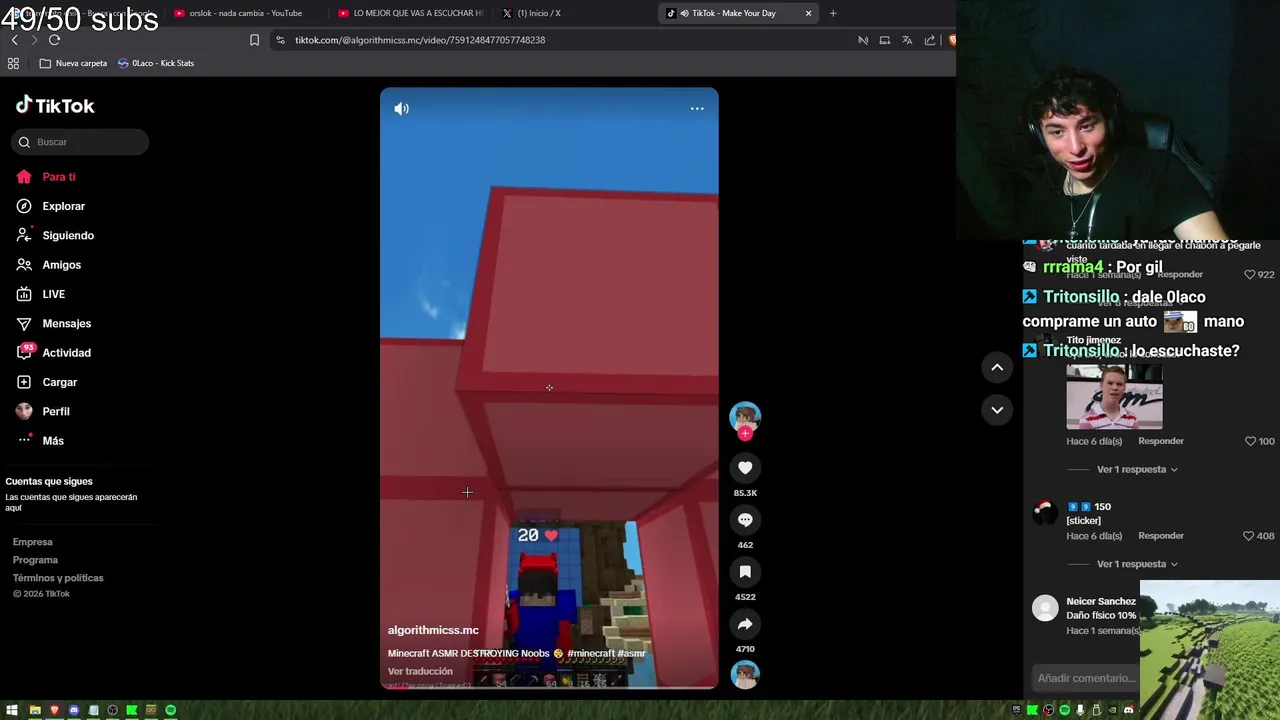Viewport: 1280px width, 720px height.
Task: Open the Windows Start menu
Action: (x=12, y=710)
